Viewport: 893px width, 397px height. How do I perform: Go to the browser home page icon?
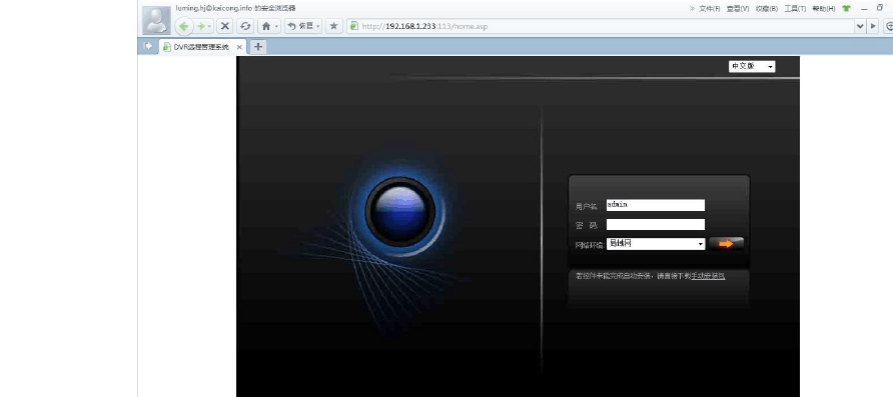point(266,26)
